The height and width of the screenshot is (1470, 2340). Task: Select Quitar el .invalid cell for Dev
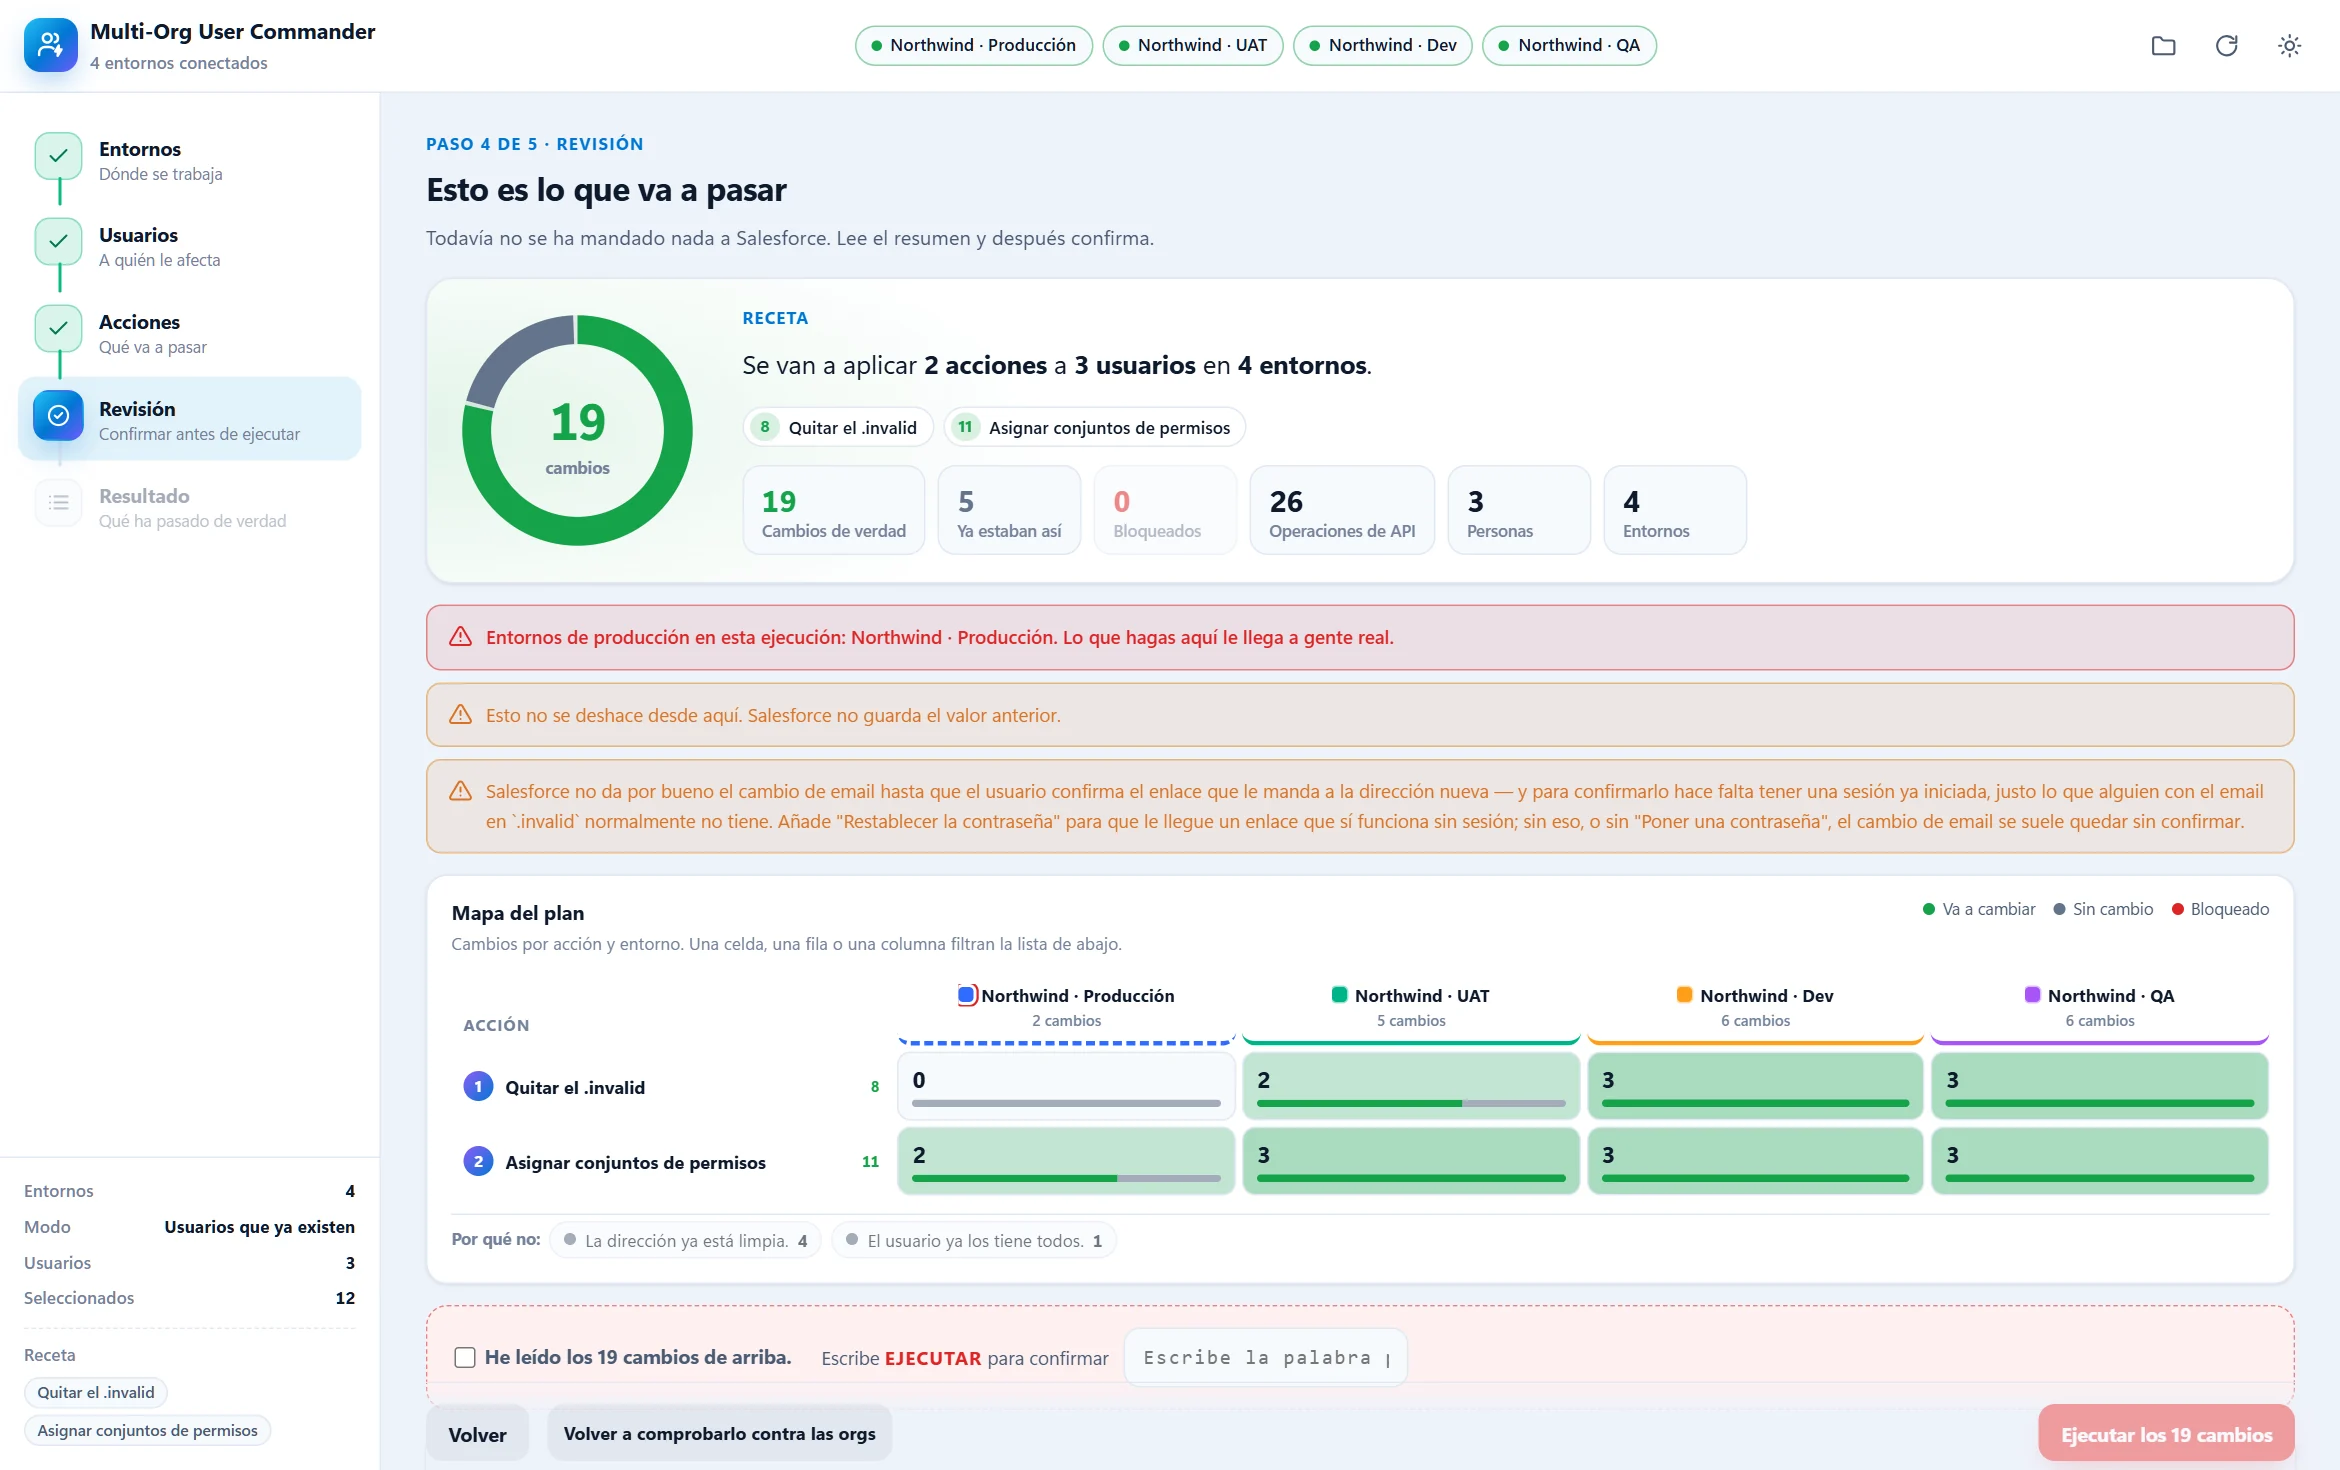1755,1086
